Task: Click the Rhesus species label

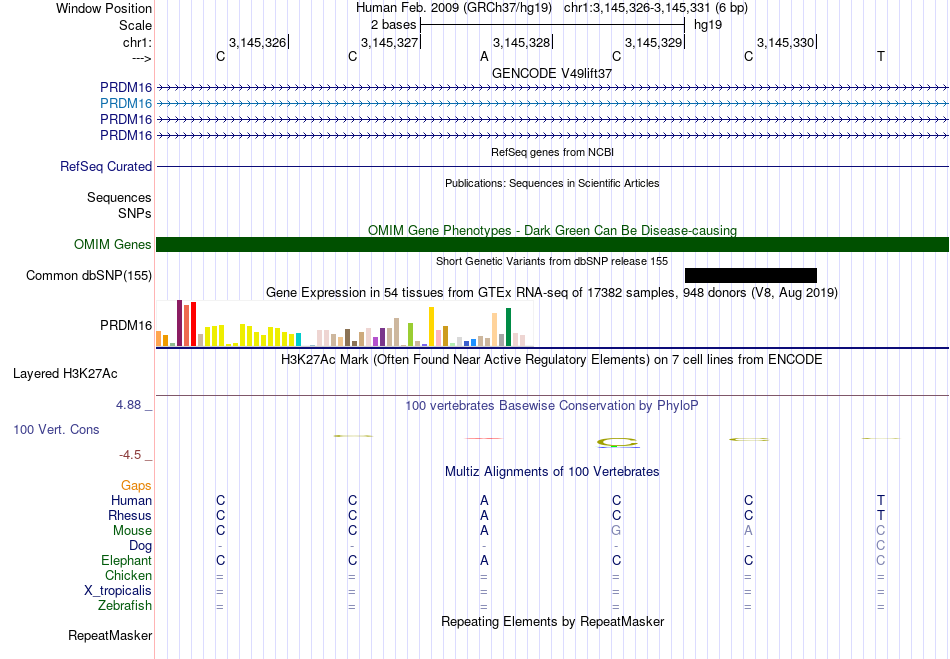Action: (x=130, y=515)
